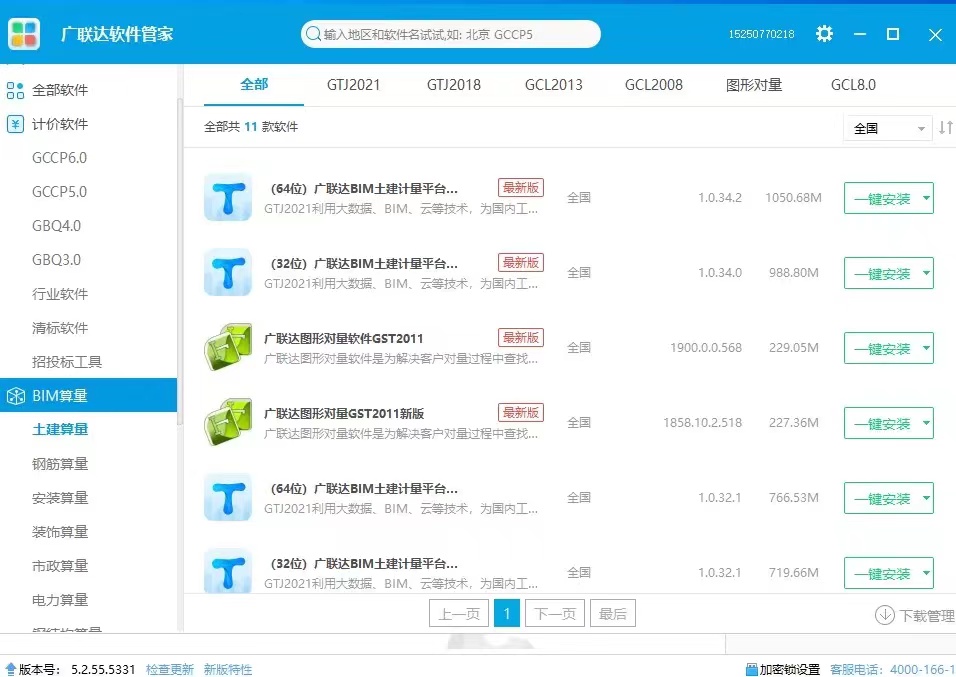Switch to the 图形对量 tab
The height and width of the screenshot is (677, 956).
point(754,84)
